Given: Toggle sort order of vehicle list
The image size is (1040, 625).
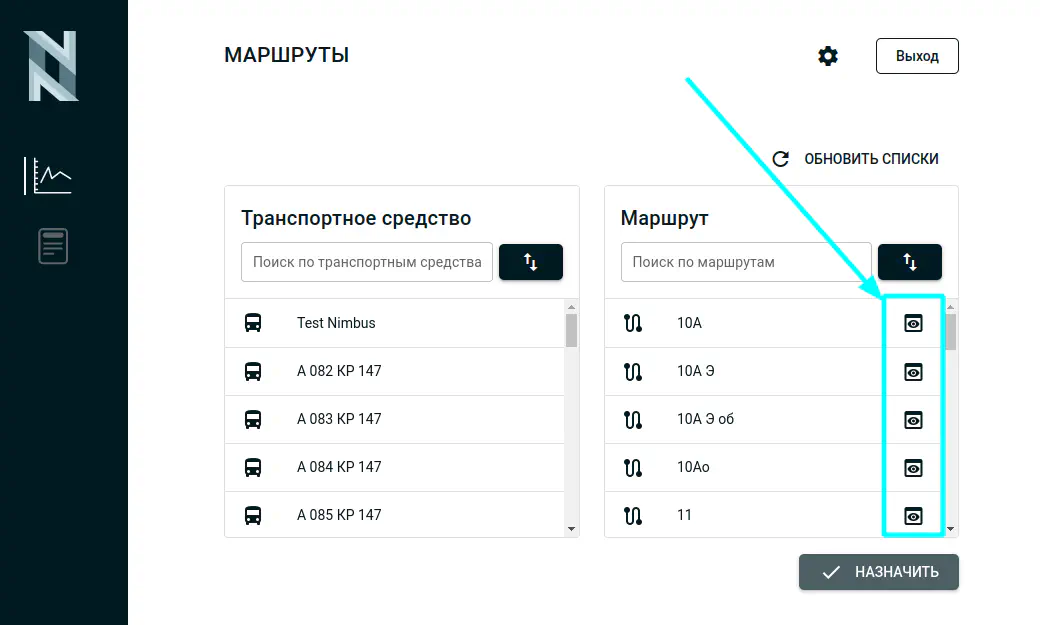Looking at the screenshot, I should pos(530,262).
